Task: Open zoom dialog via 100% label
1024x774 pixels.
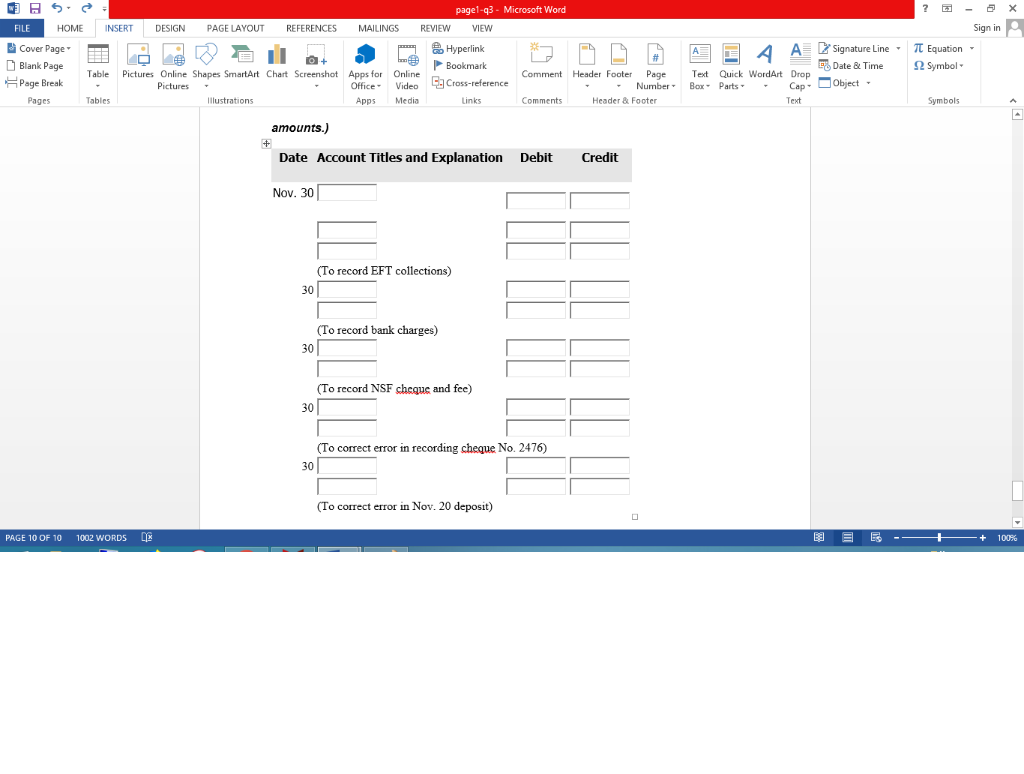Action: (x=1007, y=538)
